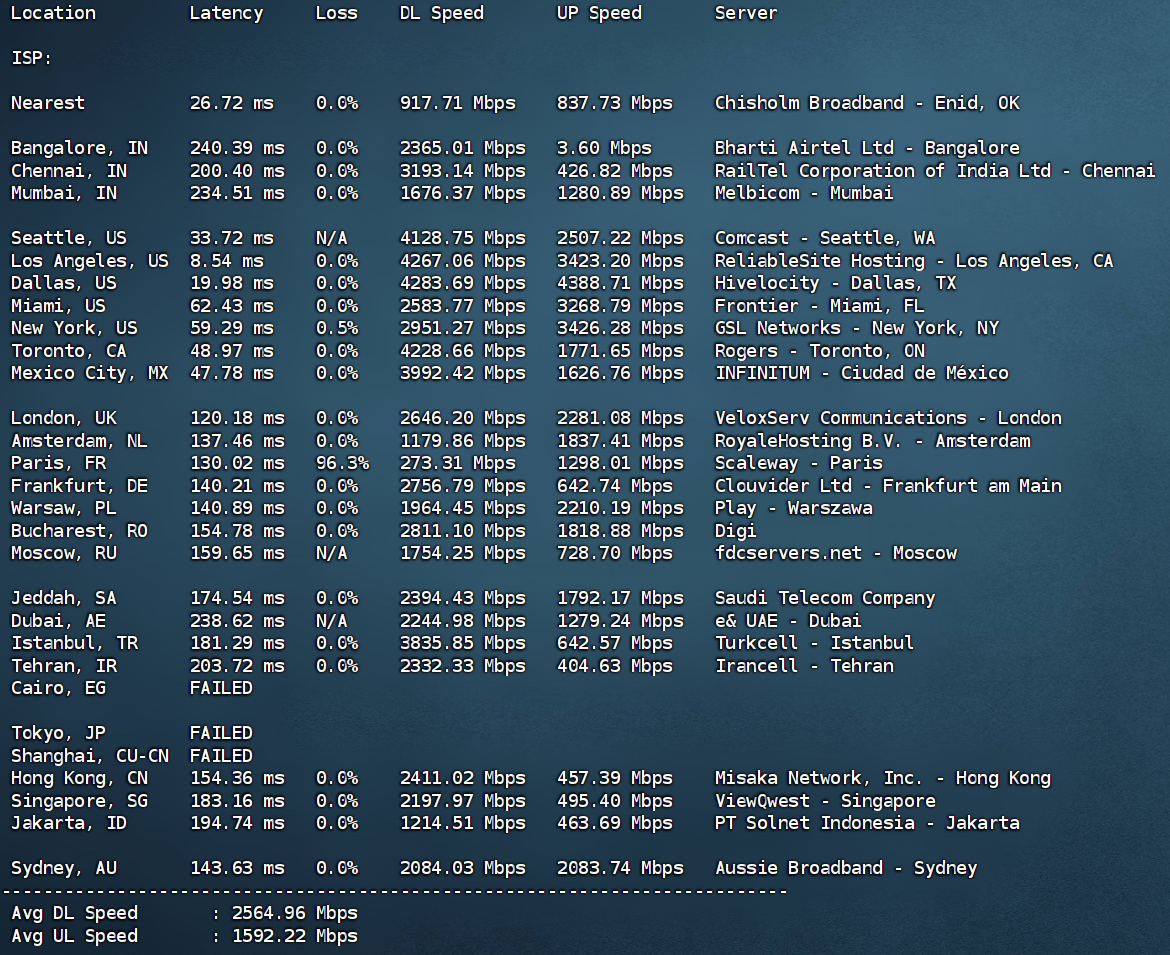
Task: Click 'Scaleway - Paris' server
Action: (798, 463)
